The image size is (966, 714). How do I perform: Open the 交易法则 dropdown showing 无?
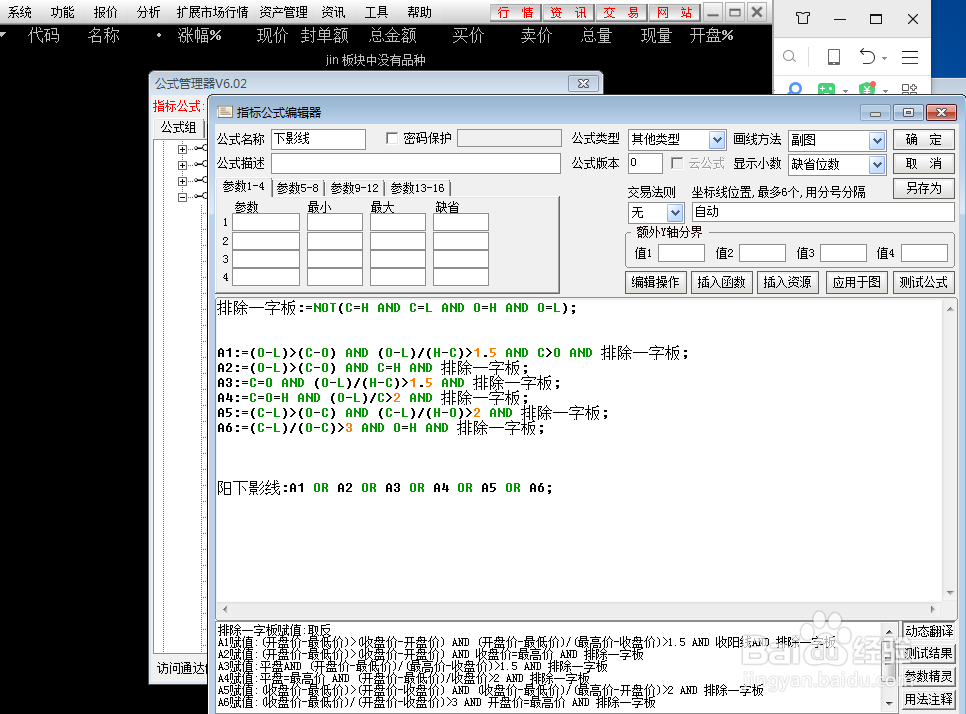point(654,212)
